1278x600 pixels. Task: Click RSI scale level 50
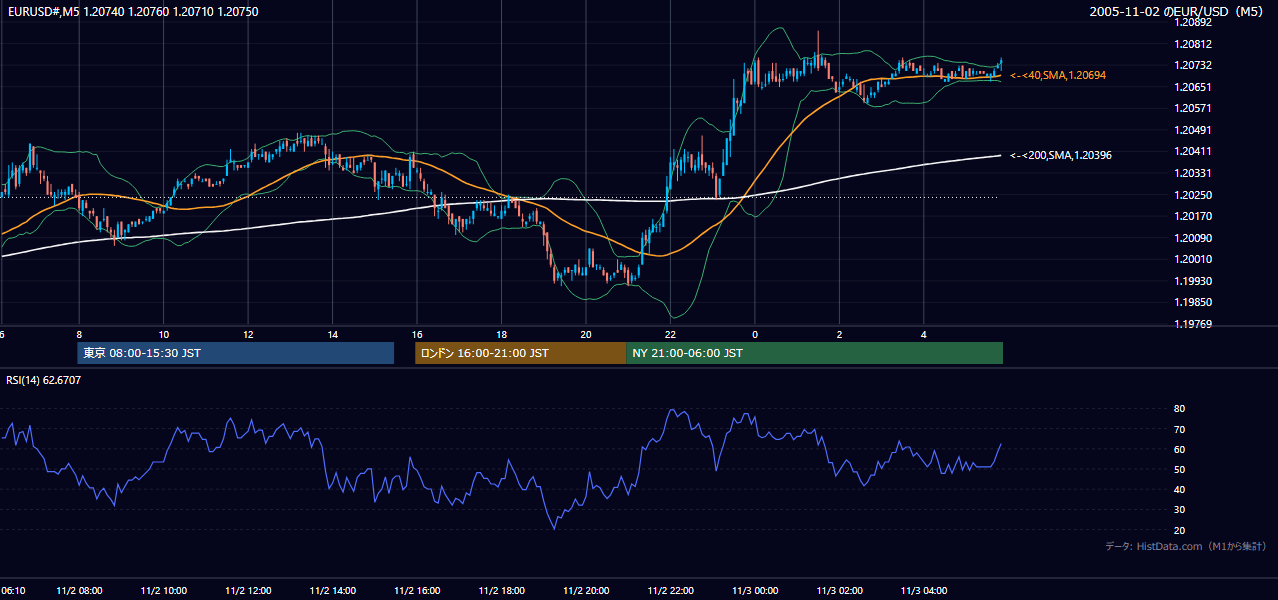click(x=1179, y=469)
